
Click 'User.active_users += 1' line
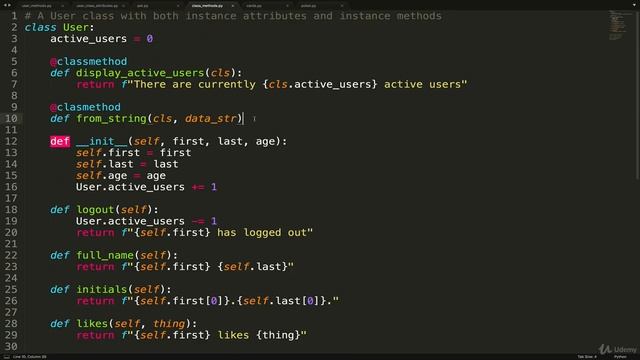(x=147, y=187)
